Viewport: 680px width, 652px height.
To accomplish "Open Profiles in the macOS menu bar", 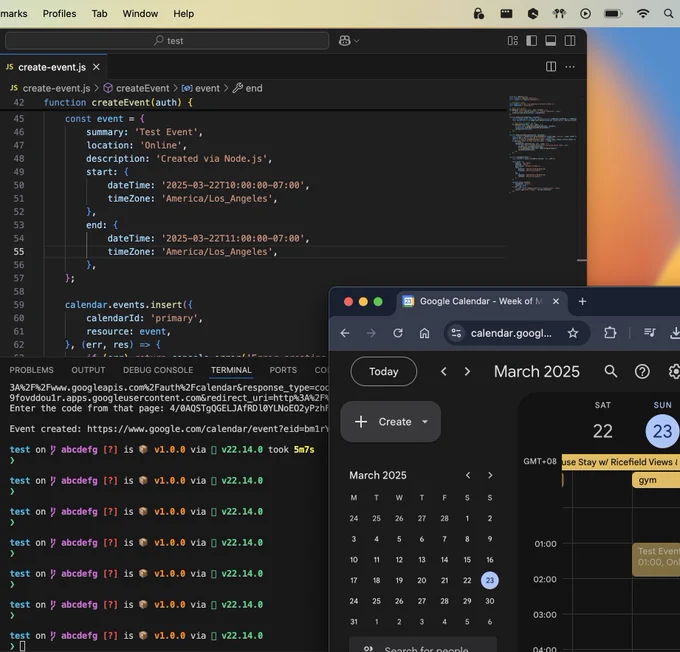I will [59, 14].
